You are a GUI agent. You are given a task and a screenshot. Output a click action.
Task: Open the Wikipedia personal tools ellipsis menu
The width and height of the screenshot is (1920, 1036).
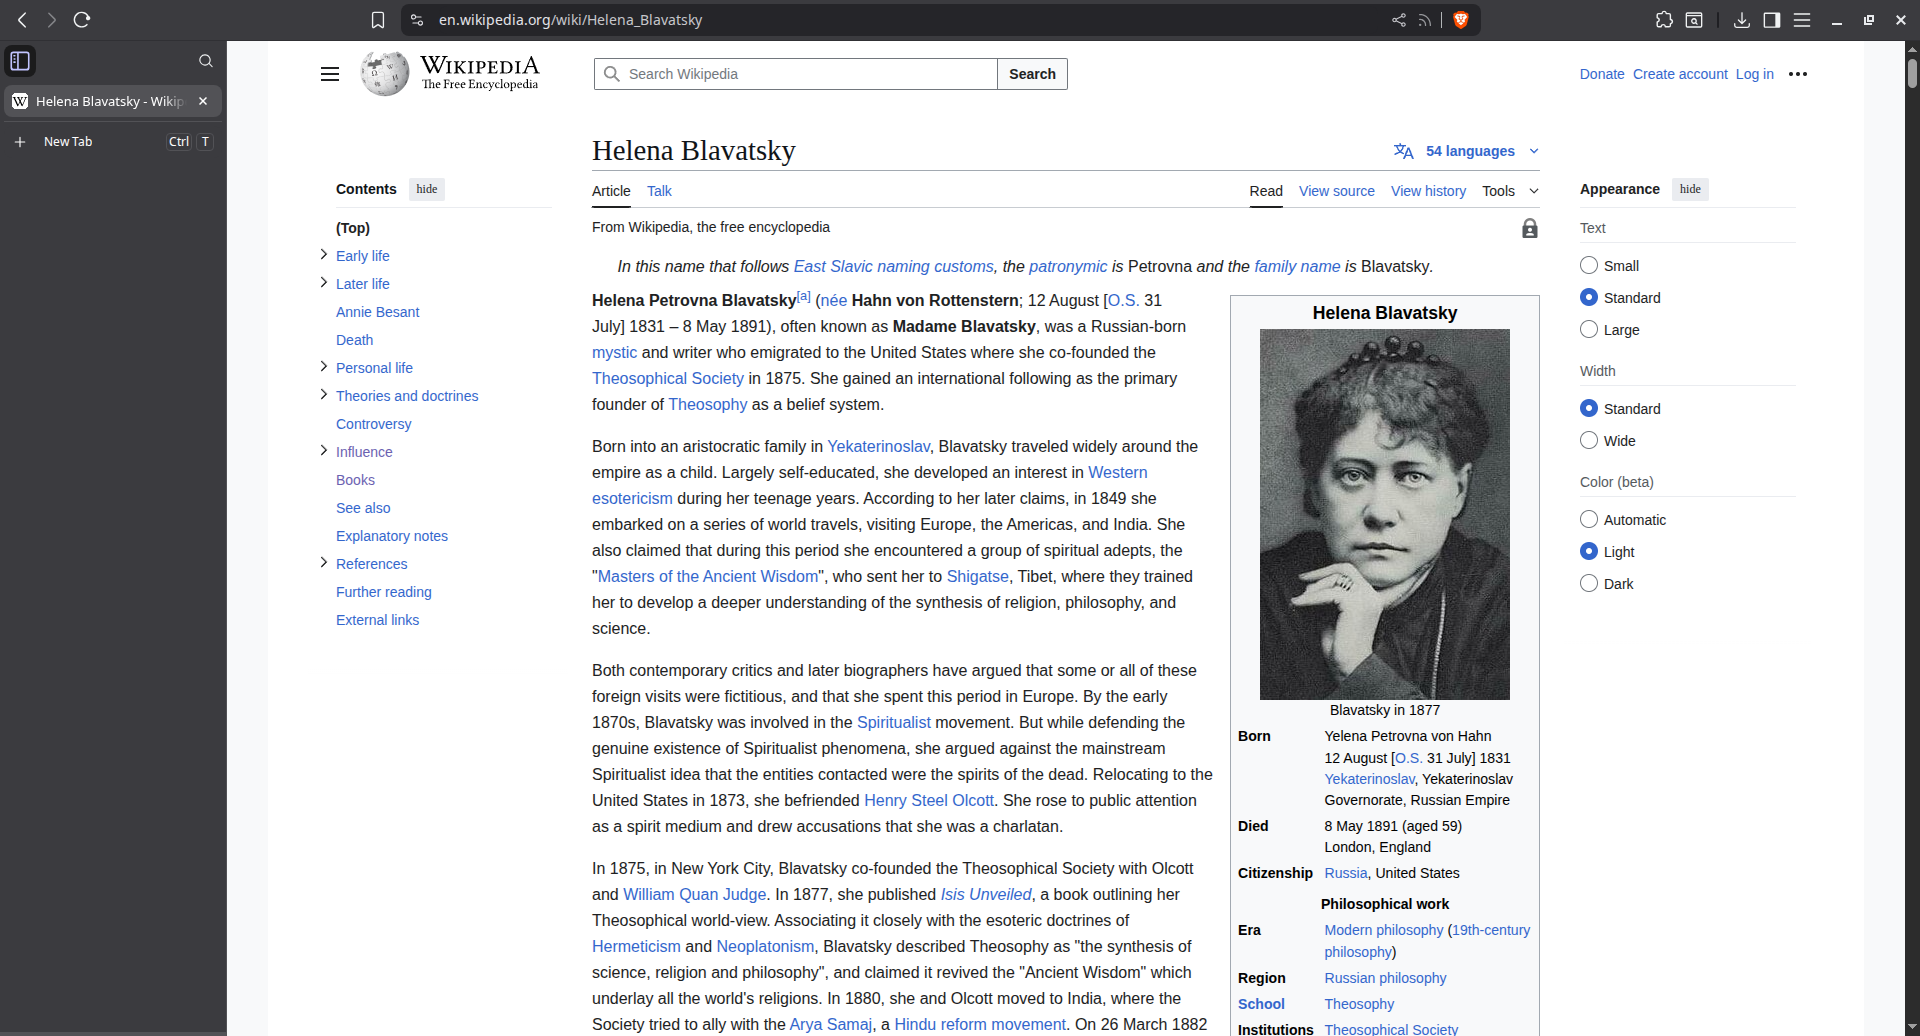tap(1798, 74)
